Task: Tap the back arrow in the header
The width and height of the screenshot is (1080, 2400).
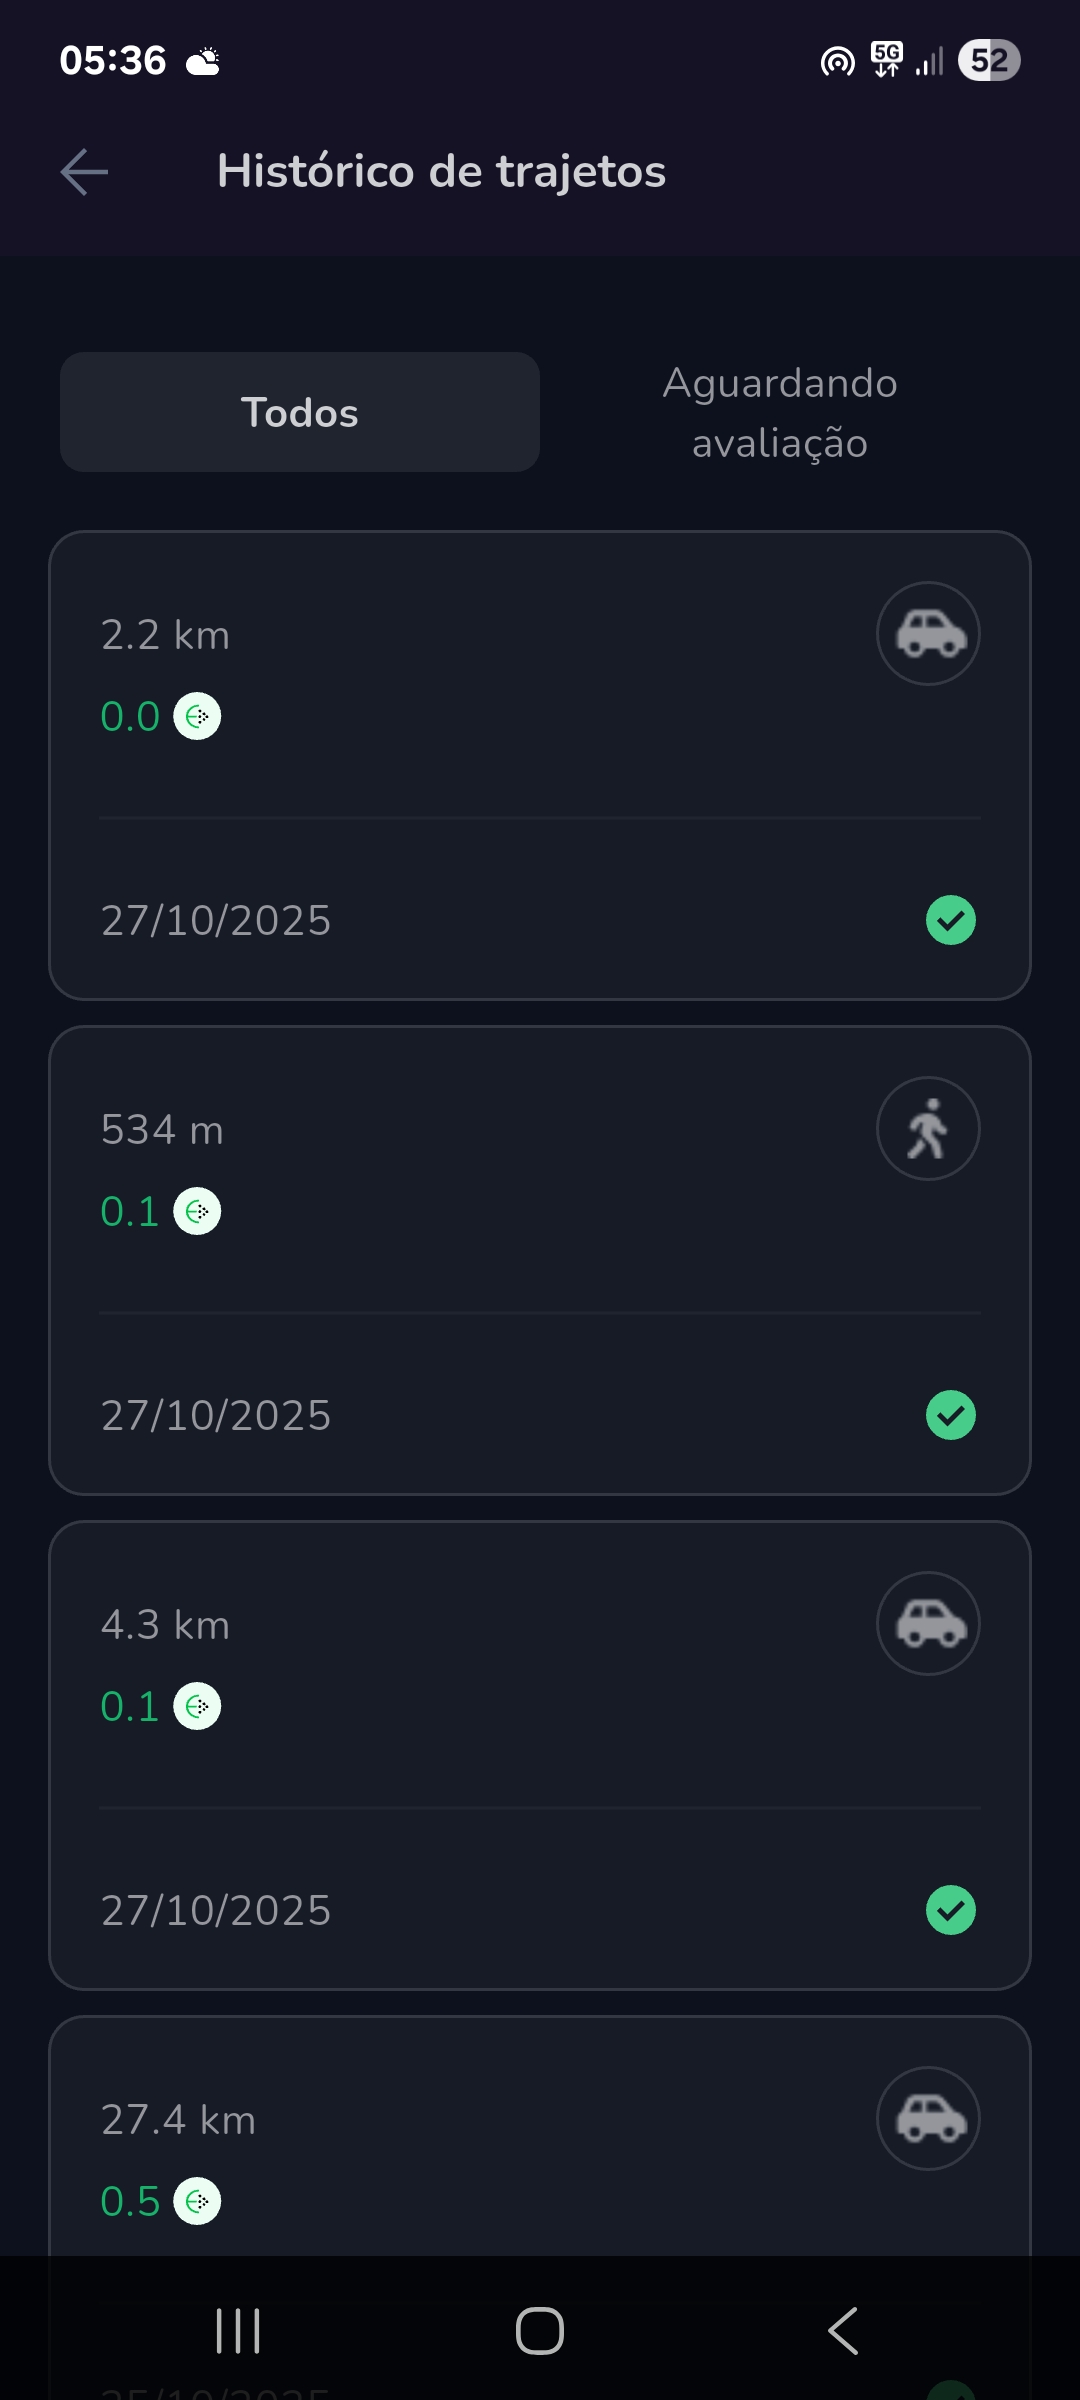Action: [84, 172]
